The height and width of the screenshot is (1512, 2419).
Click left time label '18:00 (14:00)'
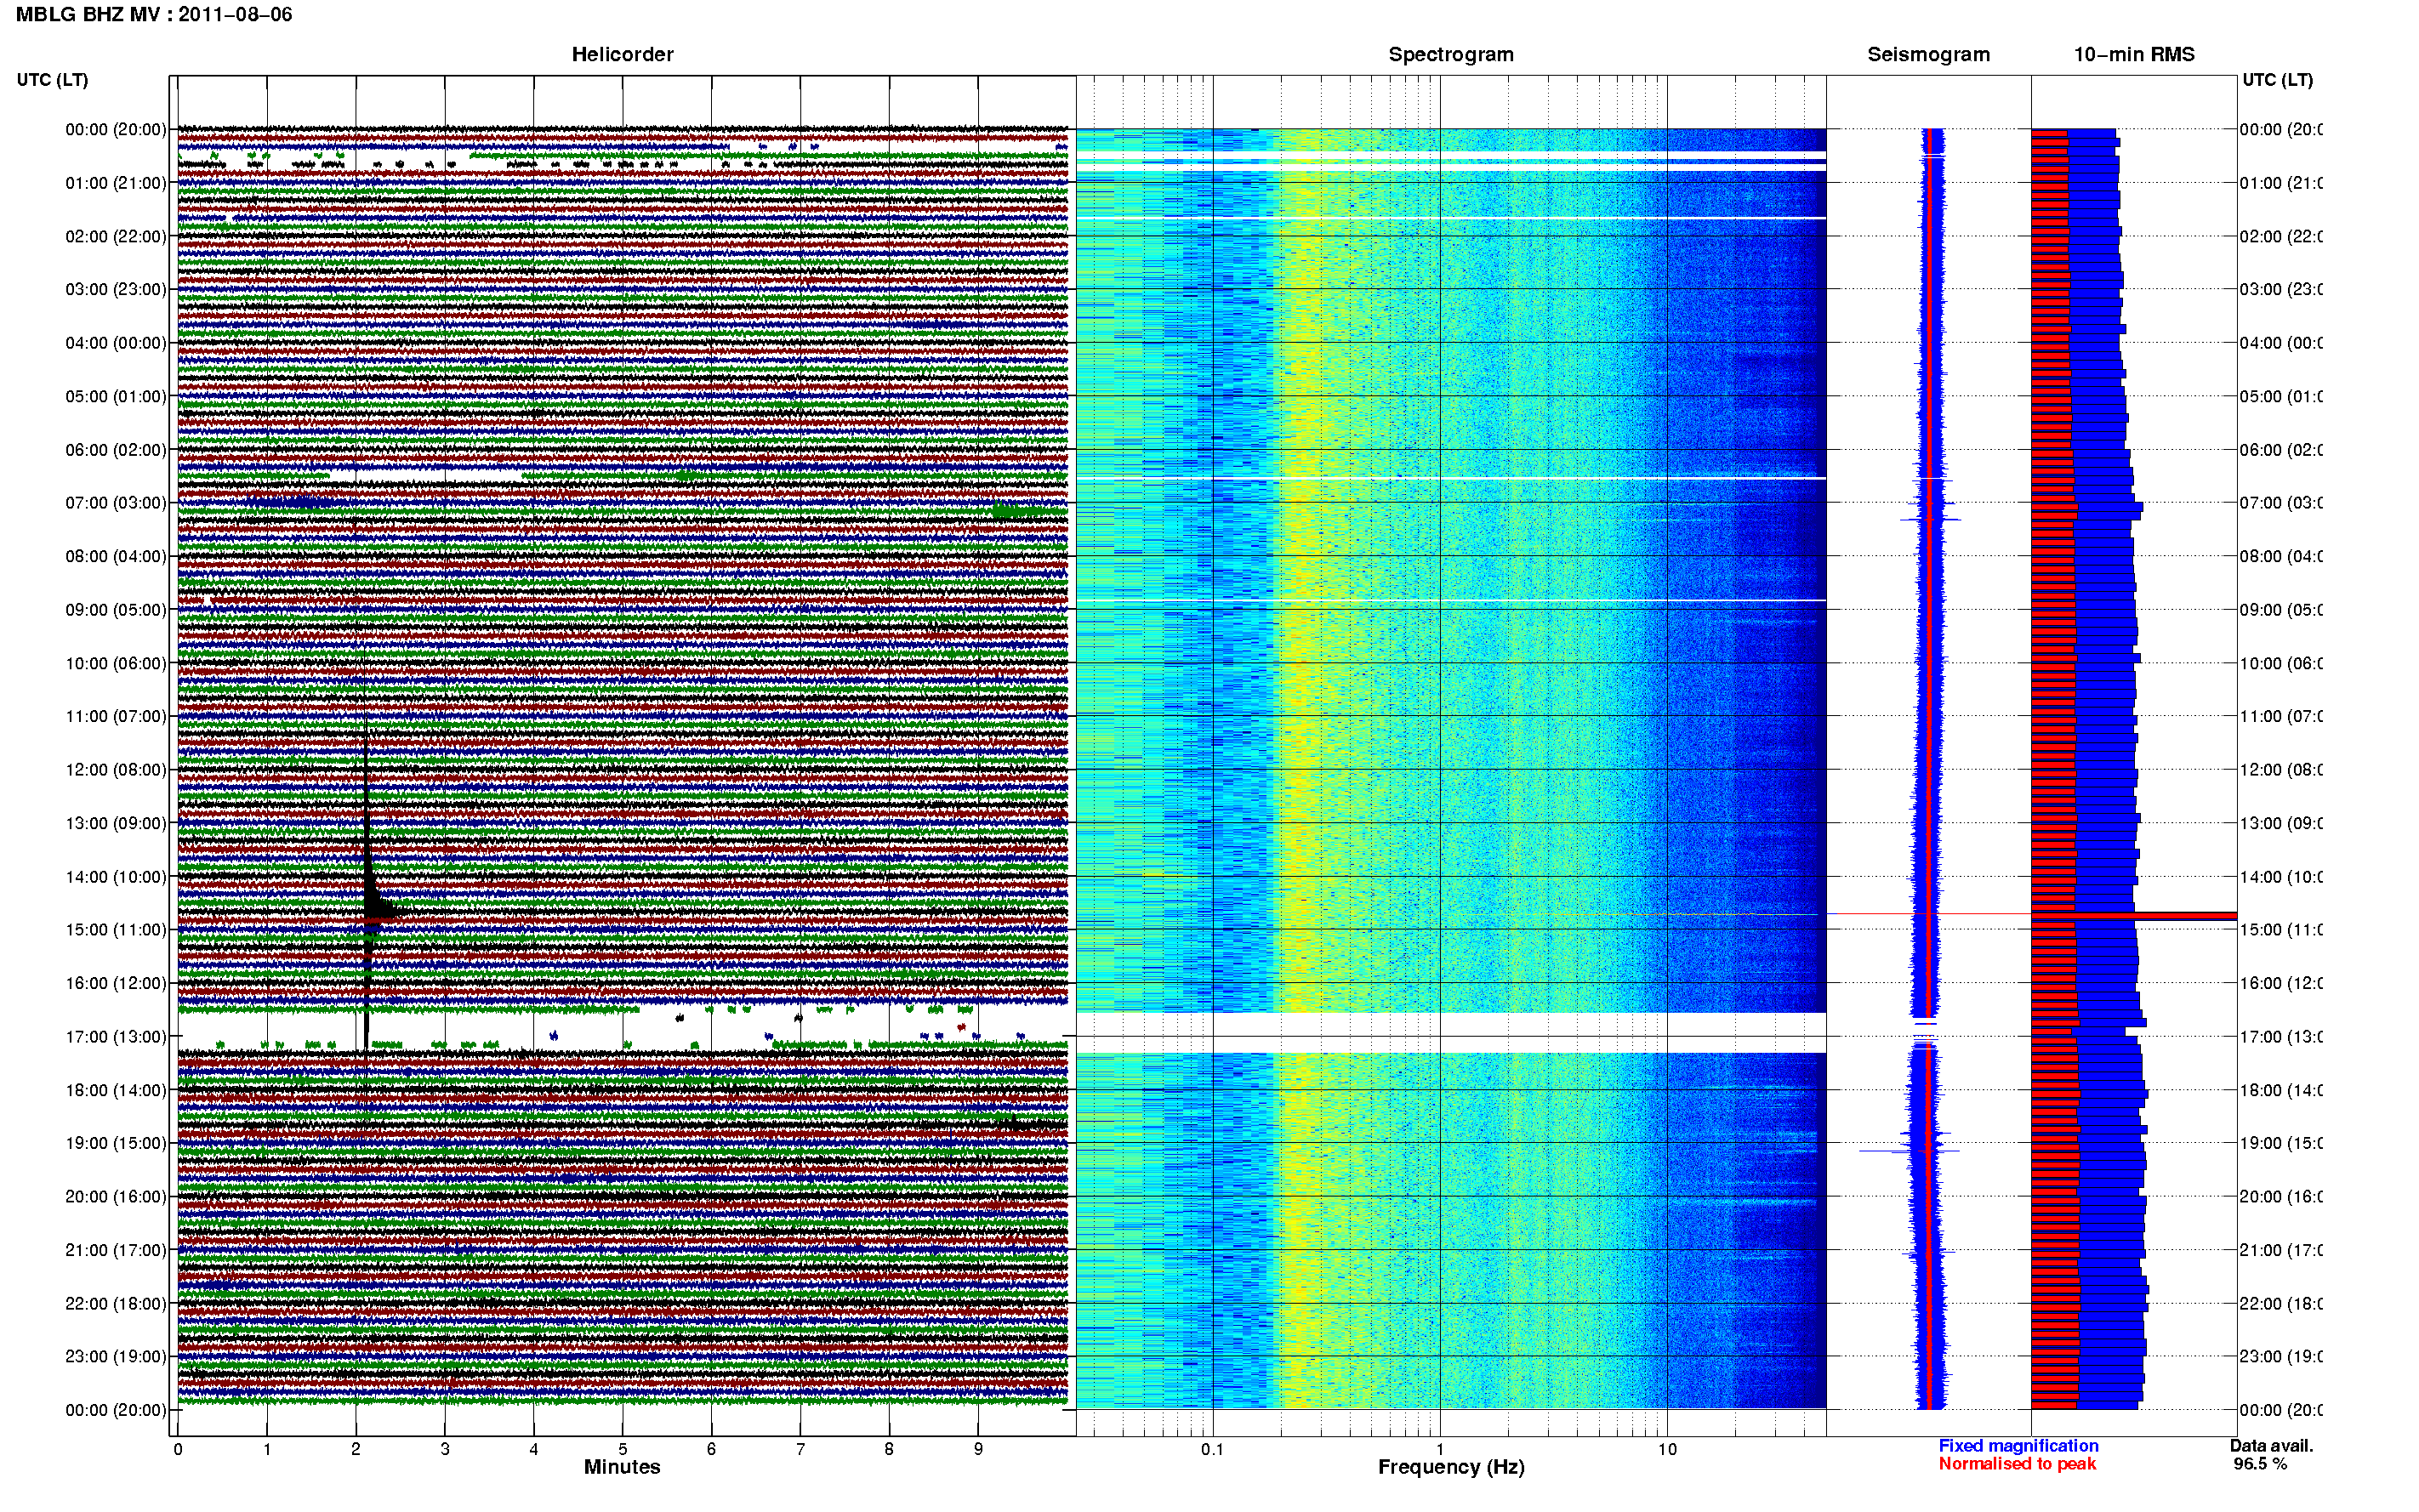116,1091
